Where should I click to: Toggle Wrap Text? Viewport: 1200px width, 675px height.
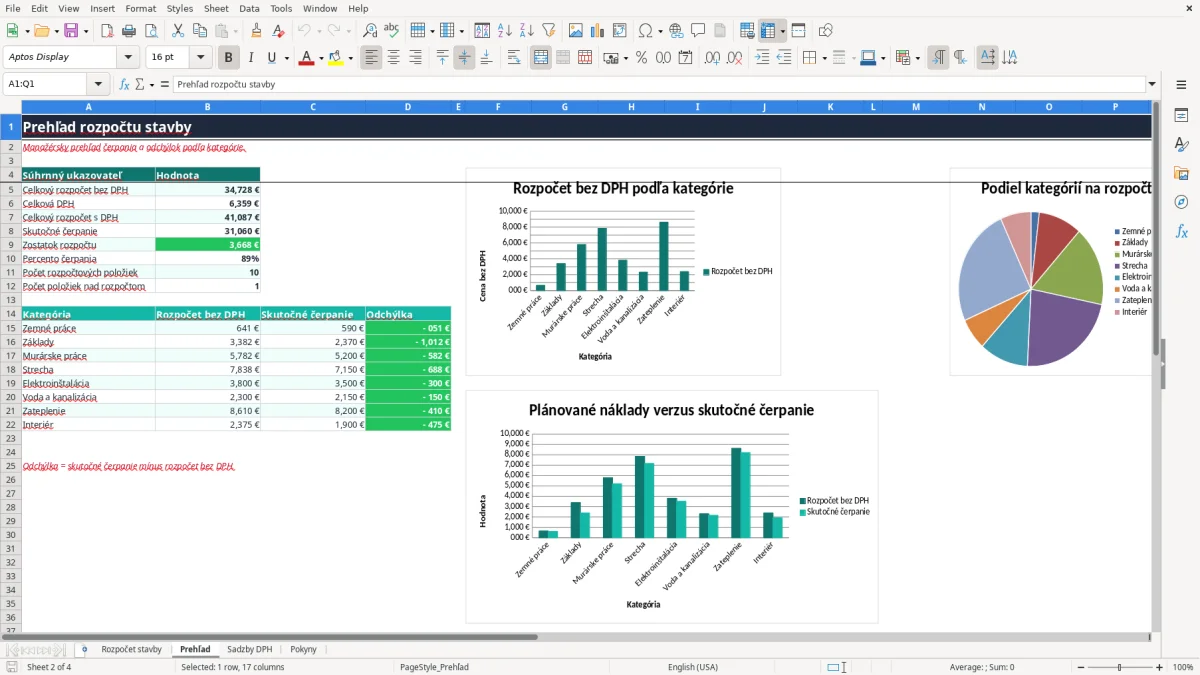pyautogui.click(x=514, y=58)
